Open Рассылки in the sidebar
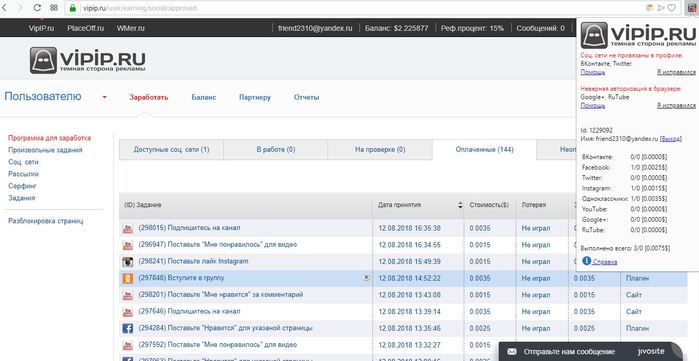Image resolution: width=699 pixels, height=361 pixels. 23,174
